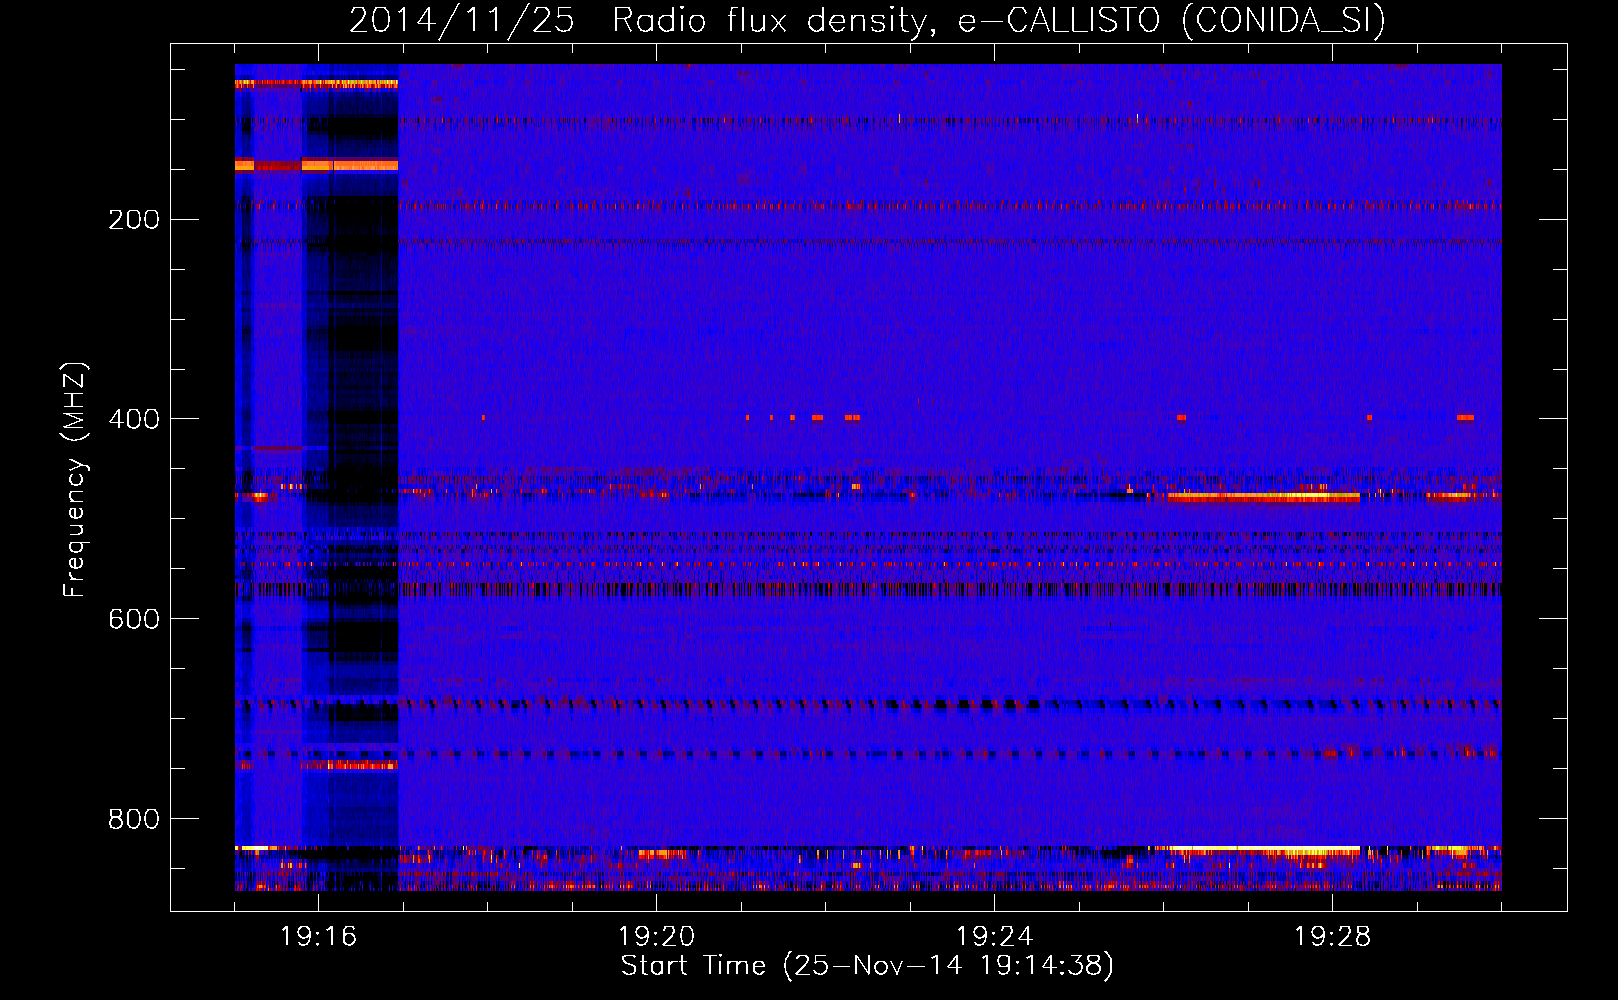1618x1000 pixels.
Task: Click the 200 frequency tick label
Action: pos(133,219)
